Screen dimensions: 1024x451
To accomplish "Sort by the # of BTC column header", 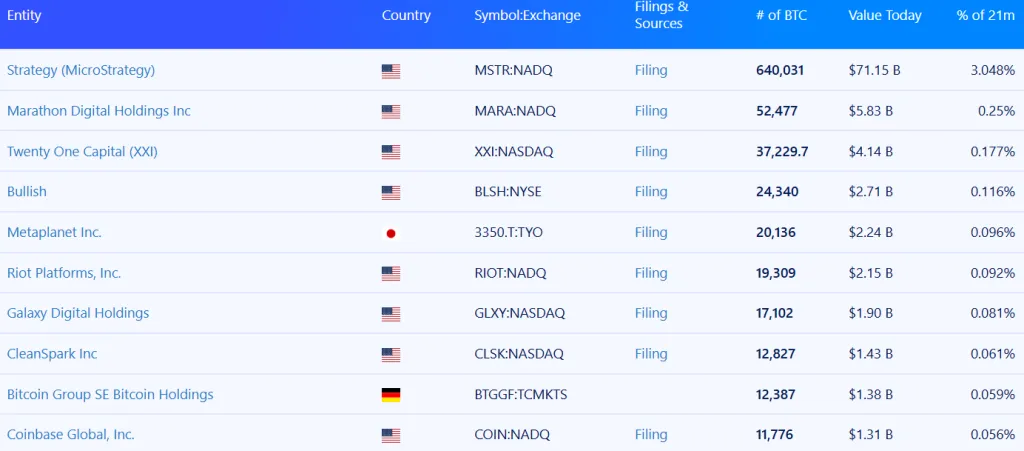I will pos(781,16).
